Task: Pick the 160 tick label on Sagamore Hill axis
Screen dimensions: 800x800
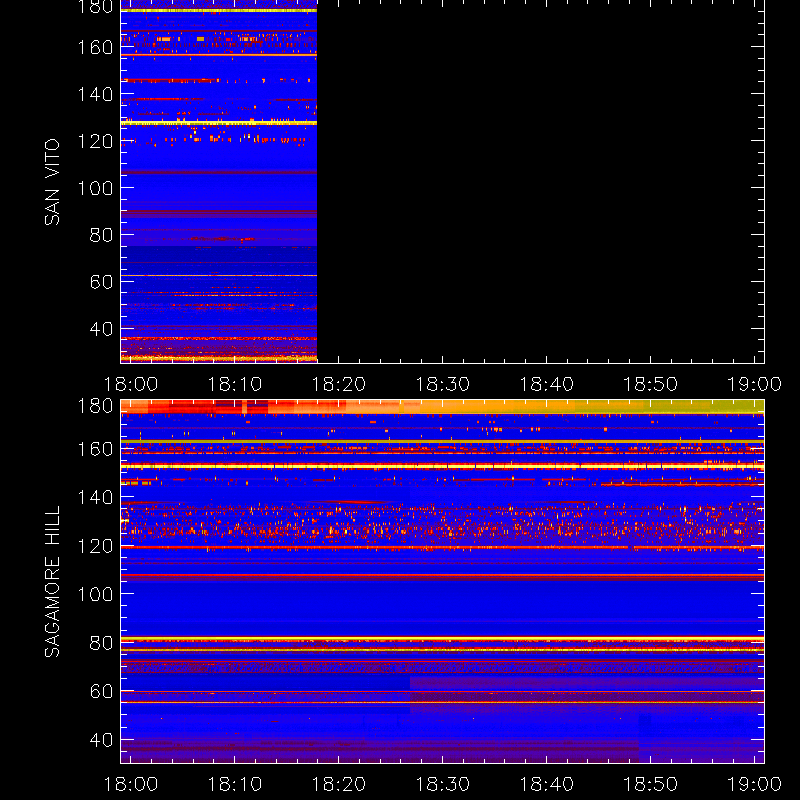Action: click(x=95, y=449)
